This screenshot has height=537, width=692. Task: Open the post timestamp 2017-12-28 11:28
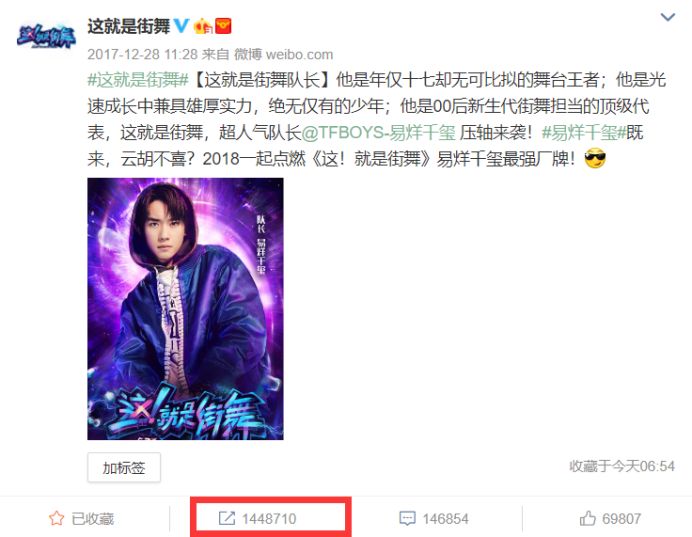click(143, 54)
